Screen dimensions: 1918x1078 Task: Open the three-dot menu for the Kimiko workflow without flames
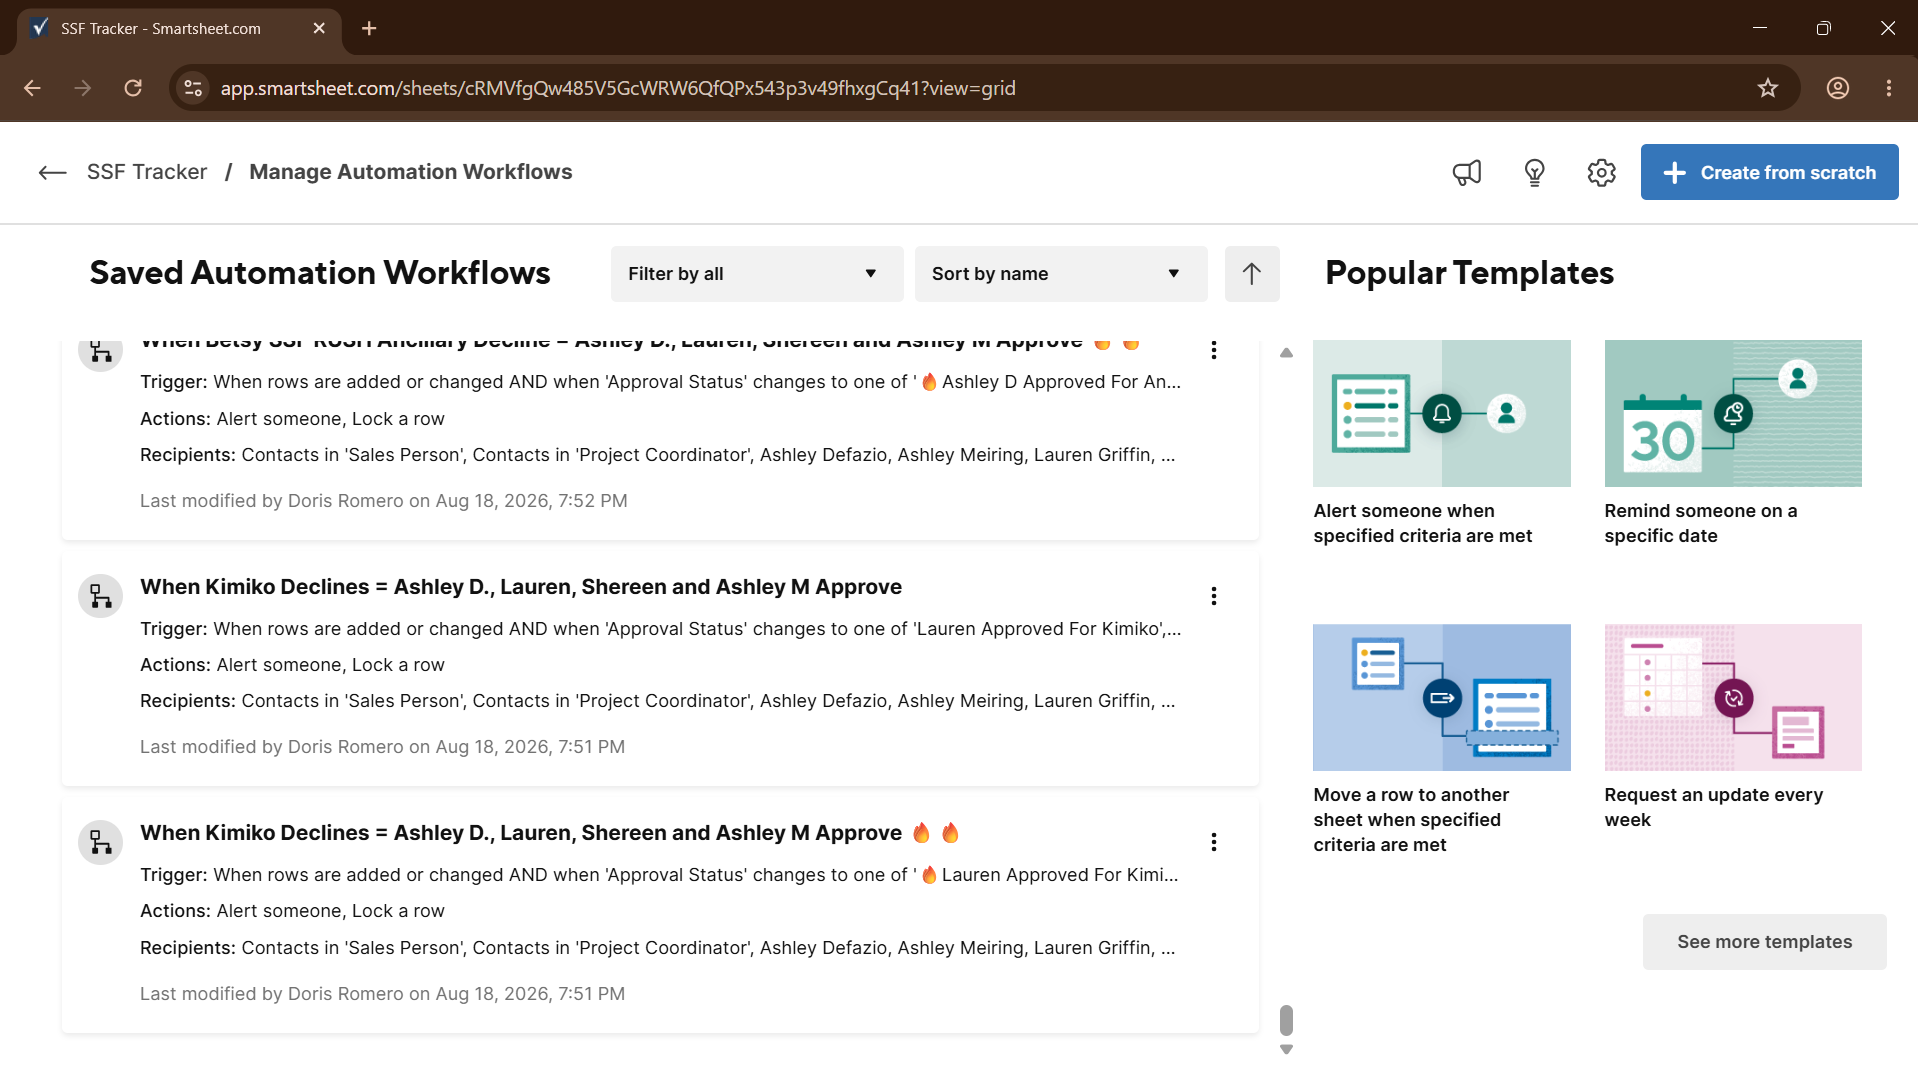click(1213, 596)
